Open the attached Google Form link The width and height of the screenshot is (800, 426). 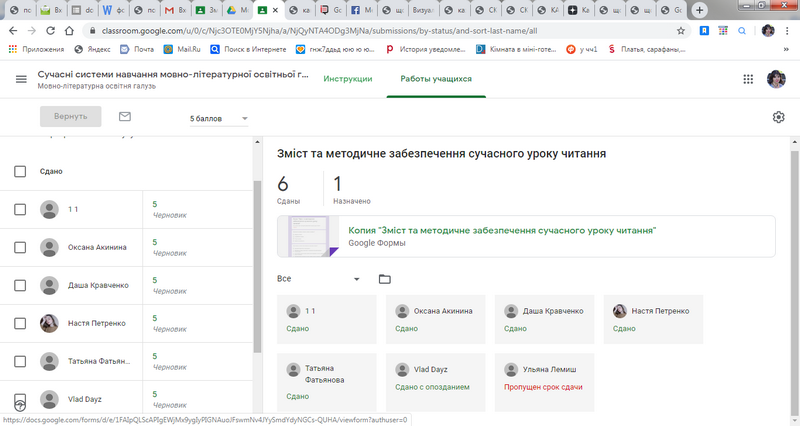501,230
